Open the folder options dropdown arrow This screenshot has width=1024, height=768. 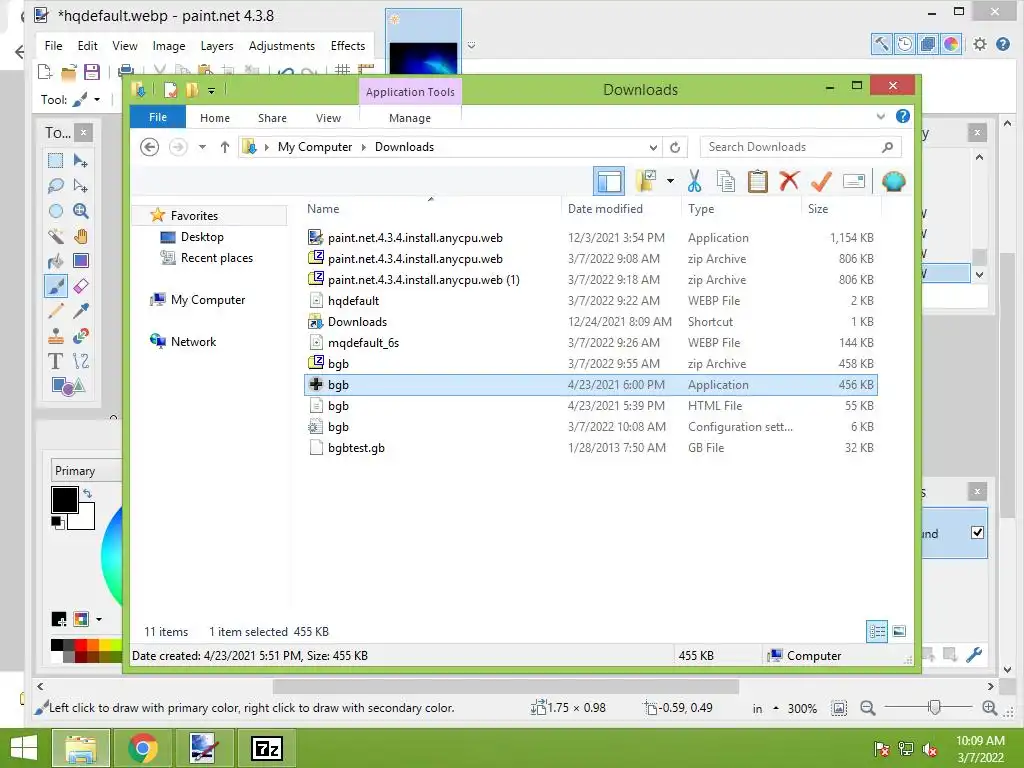[670, 181]
